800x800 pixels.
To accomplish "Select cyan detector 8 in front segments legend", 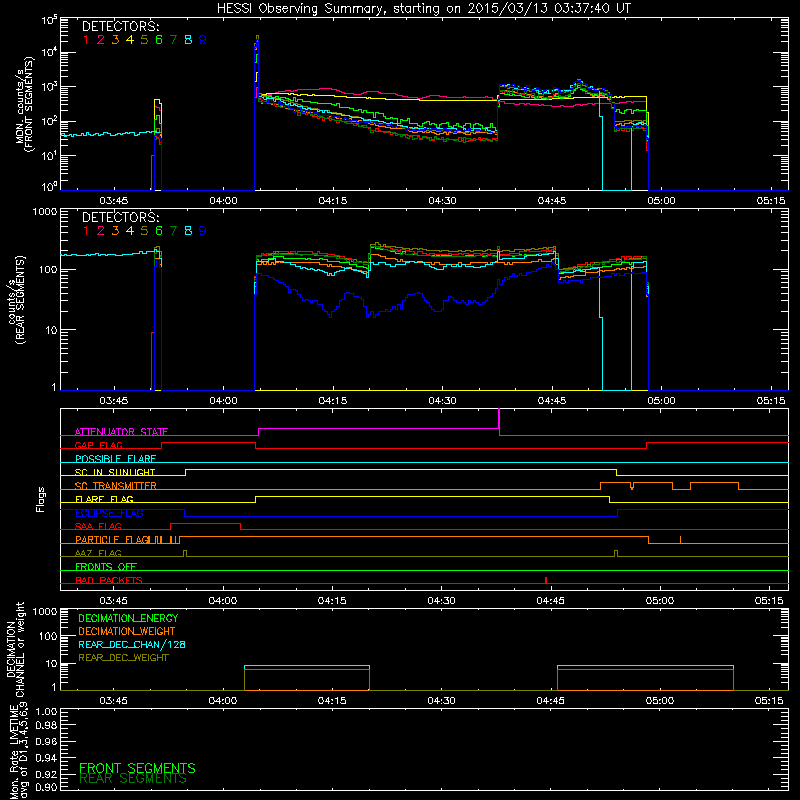I will [188, 40].
